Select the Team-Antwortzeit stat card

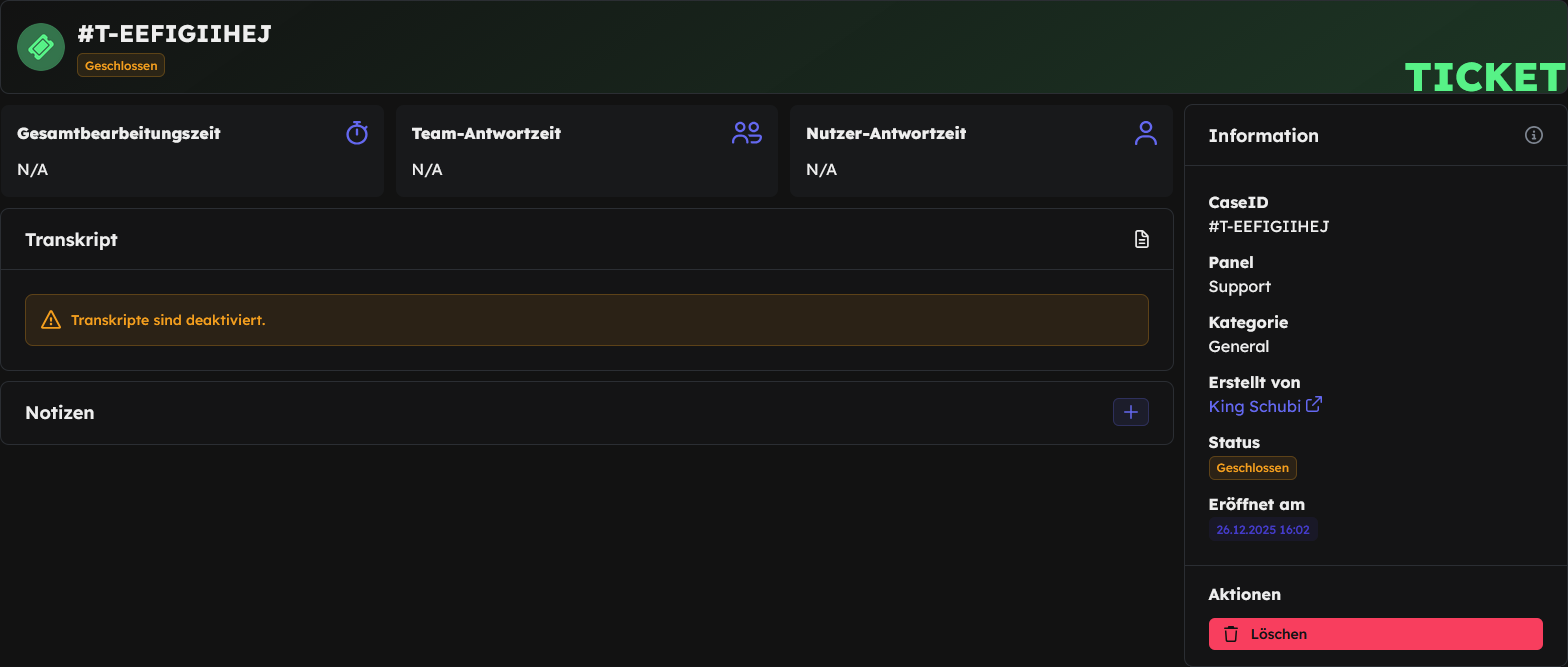pyautogui.click(x=586, y=150)
